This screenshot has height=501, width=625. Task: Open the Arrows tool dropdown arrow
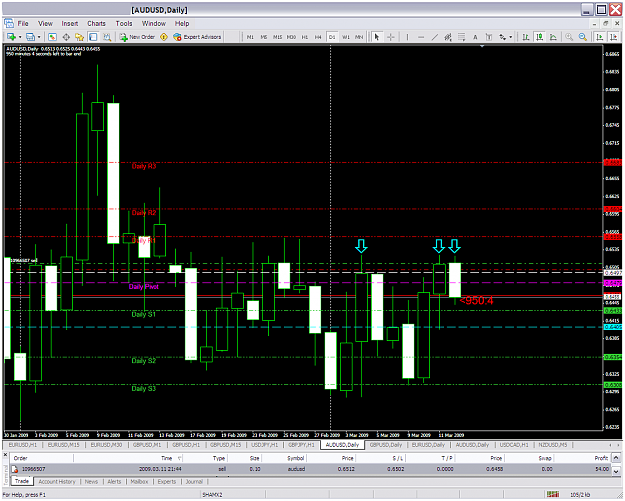pos(511,37)
